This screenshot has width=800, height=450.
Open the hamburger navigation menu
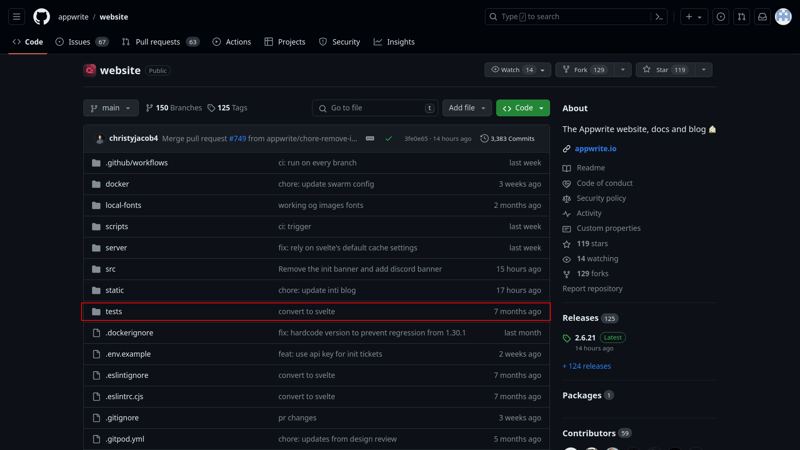point(16,17)
